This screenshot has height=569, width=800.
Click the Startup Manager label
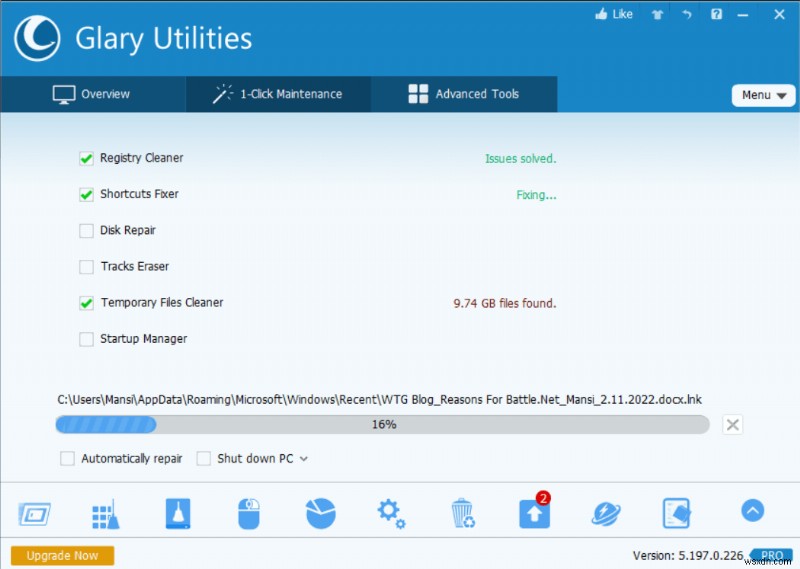[143, 339]
